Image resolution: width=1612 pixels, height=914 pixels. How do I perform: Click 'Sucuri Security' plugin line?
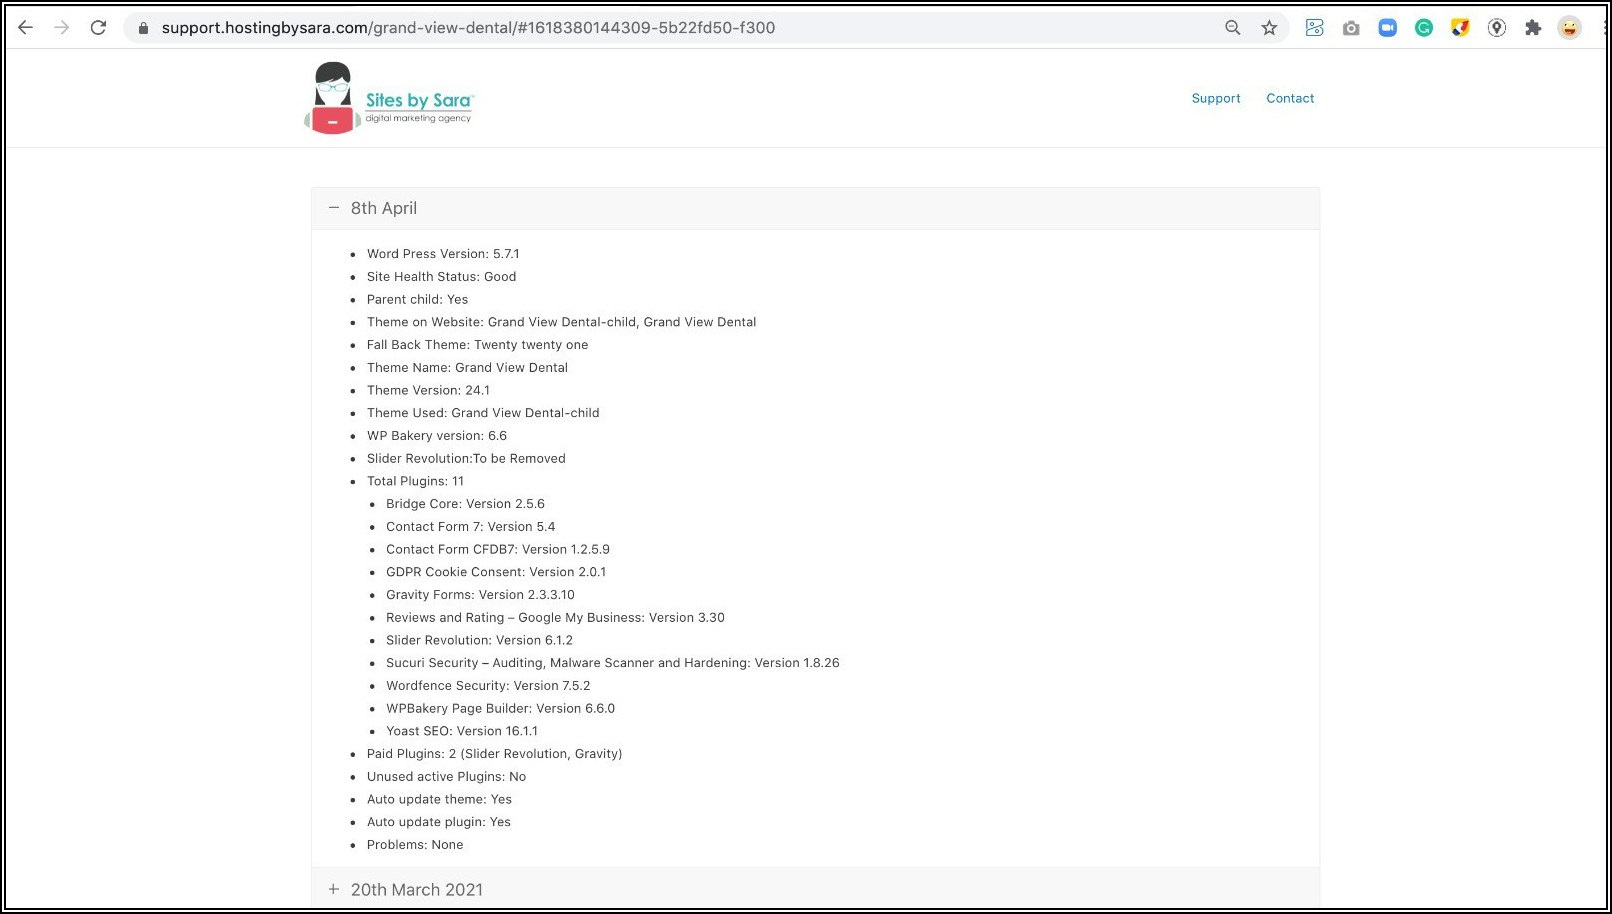pos(613,663)
